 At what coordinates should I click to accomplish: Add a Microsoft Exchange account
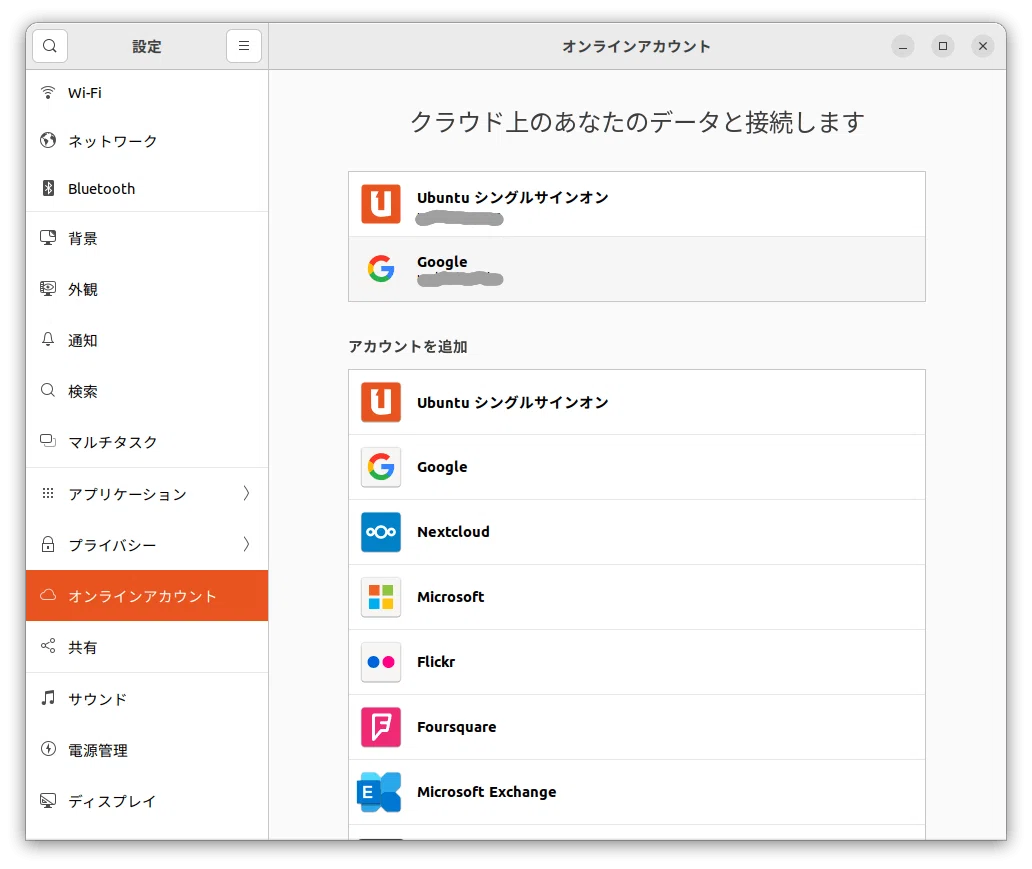tap(636, 792)
